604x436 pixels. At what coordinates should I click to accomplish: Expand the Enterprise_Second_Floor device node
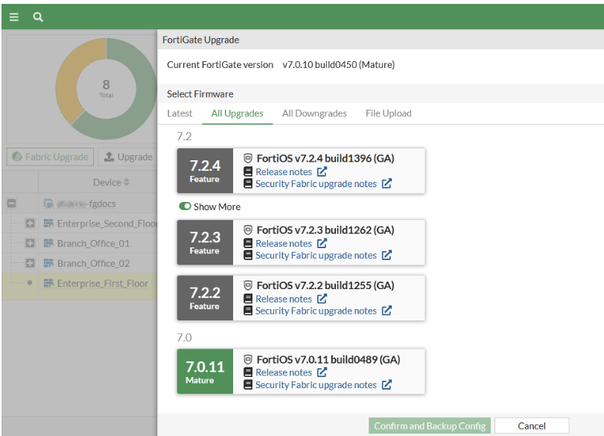click(x=30, y=223)
